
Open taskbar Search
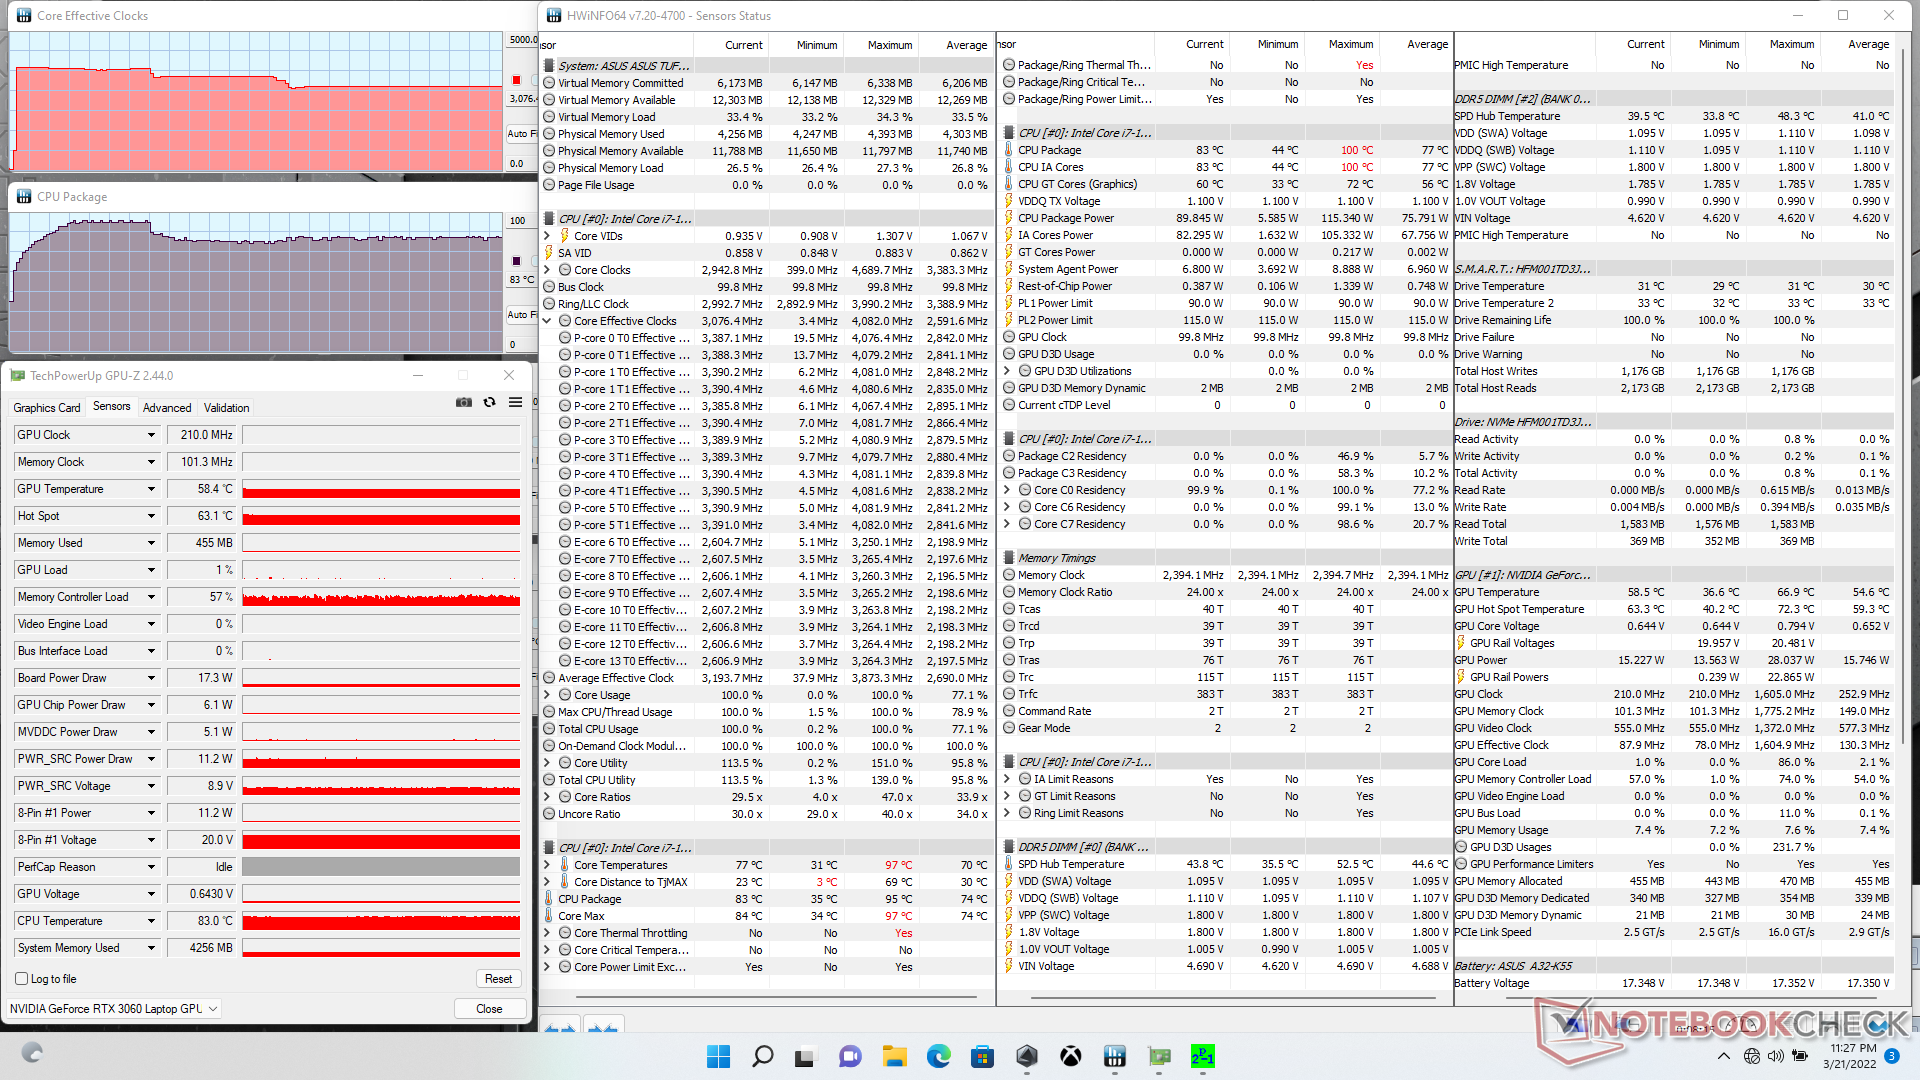click(x=762, y=1056)
